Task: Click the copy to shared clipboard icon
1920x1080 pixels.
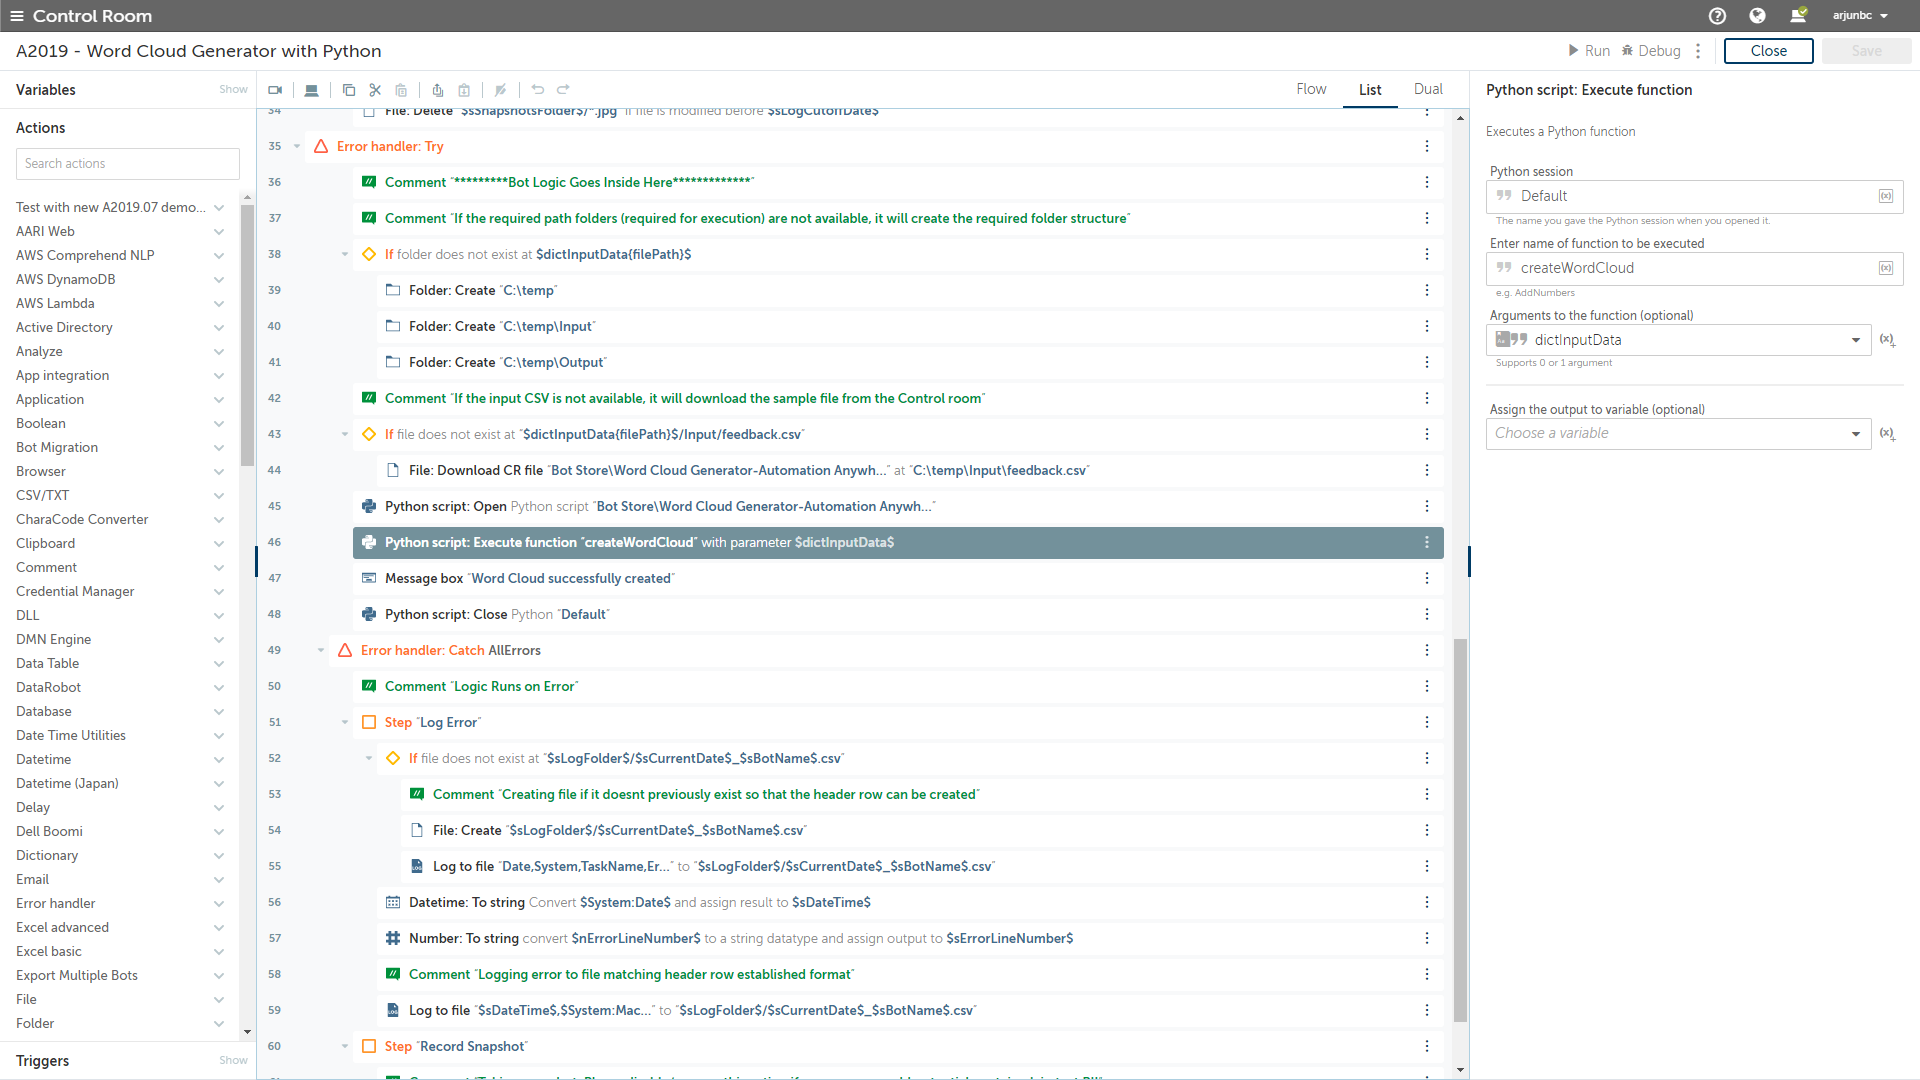Action: point(437,90)
